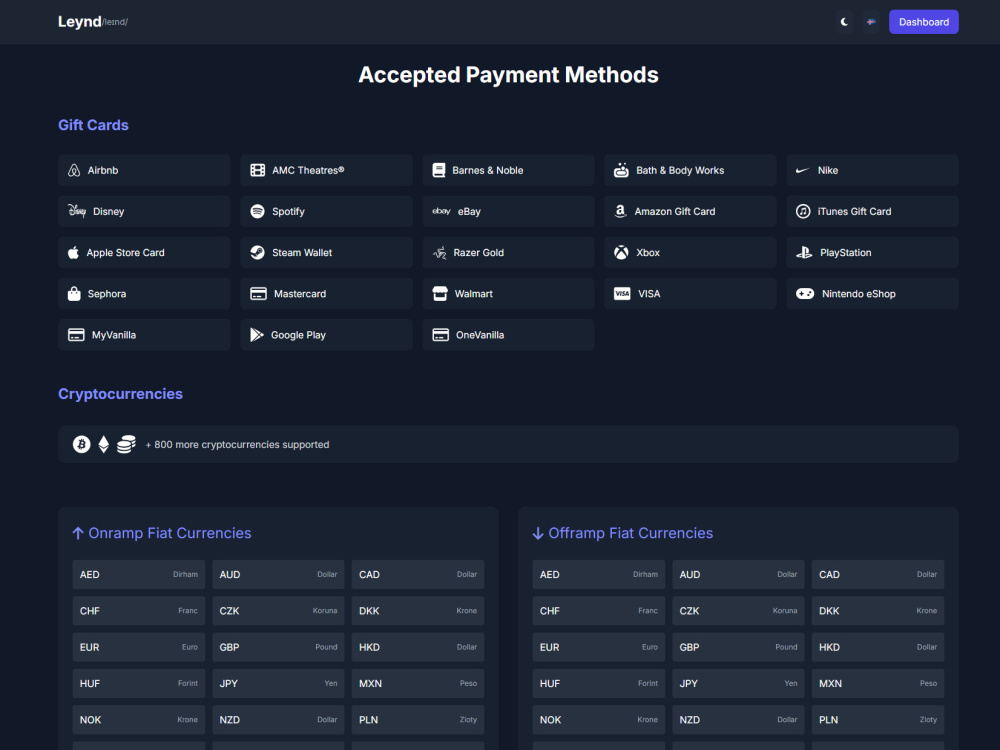Click the Barnes & Noble book icon

pos(439,170)
